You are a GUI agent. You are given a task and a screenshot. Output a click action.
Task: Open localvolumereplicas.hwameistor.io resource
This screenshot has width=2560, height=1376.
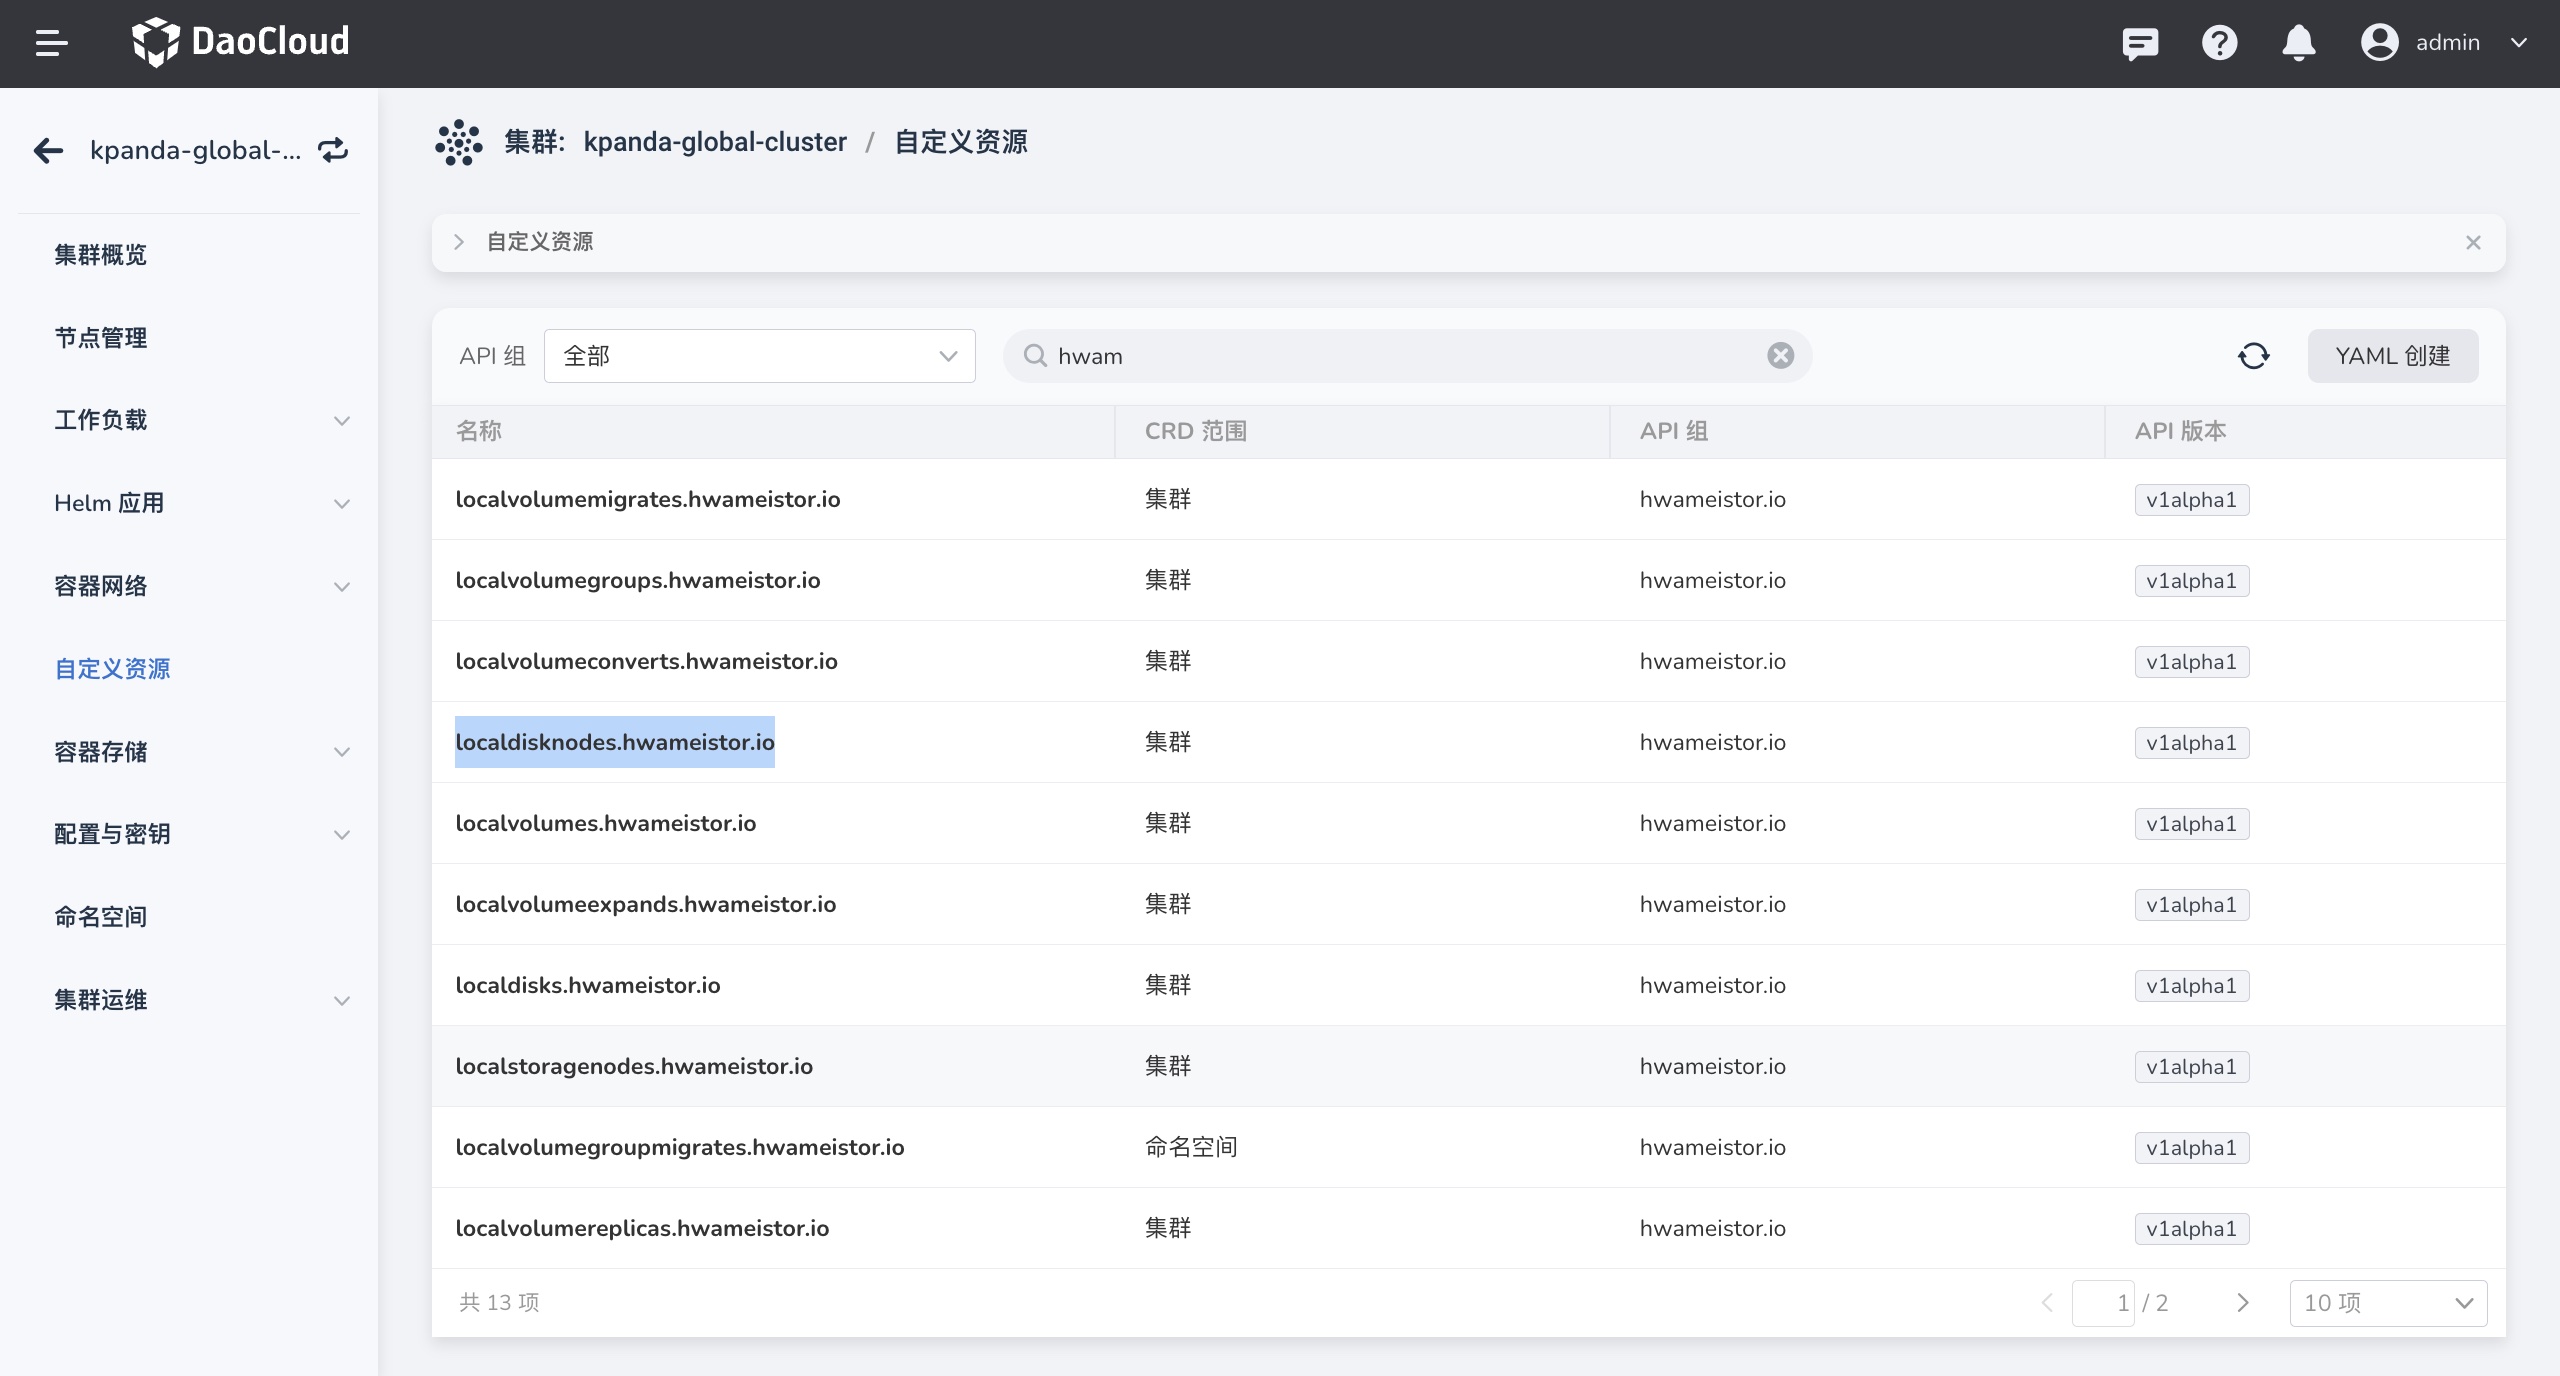(x=642, y=1228)
